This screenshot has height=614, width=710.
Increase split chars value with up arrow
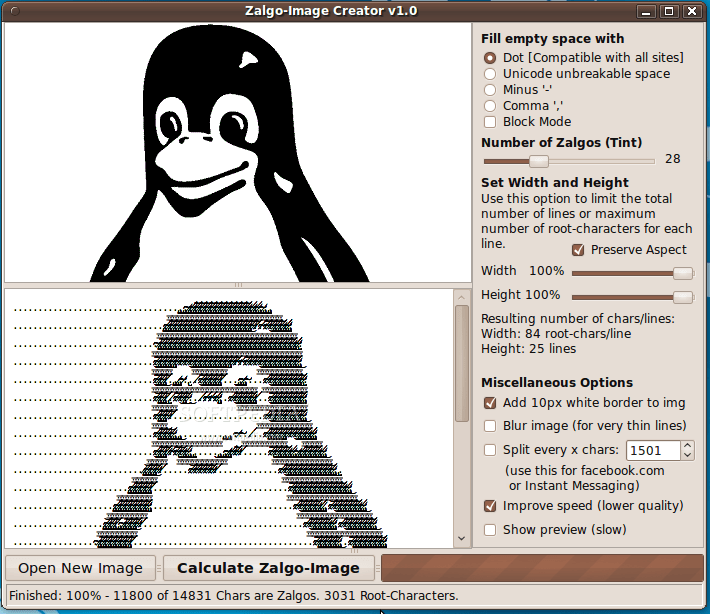[687, 446]
